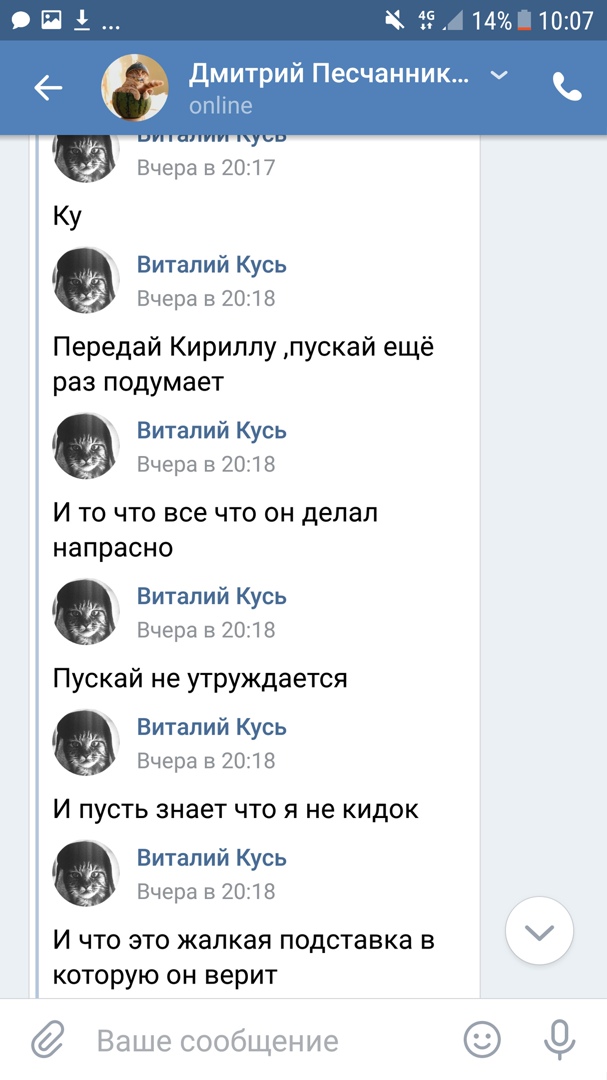
Task: Open Виталий Кусь name above Пускай не утруждается
Action: pyautogui.click(x=211, y=596)
